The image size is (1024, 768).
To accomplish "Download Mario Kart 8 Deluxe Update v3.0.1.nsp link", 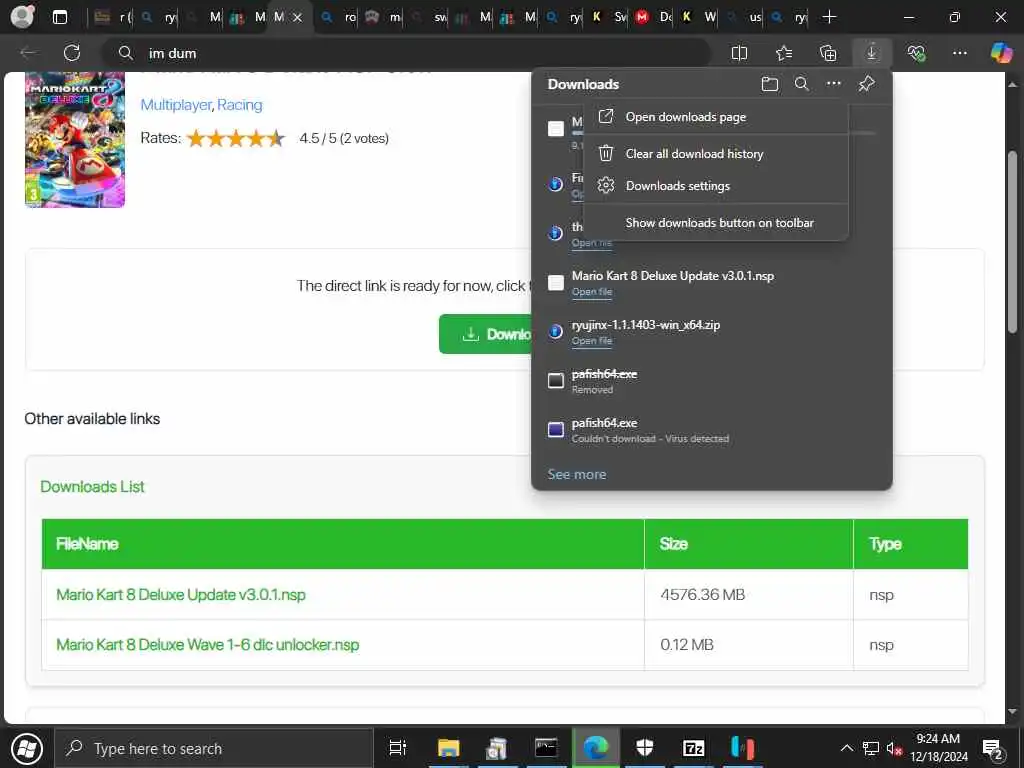I will [181, 595].
